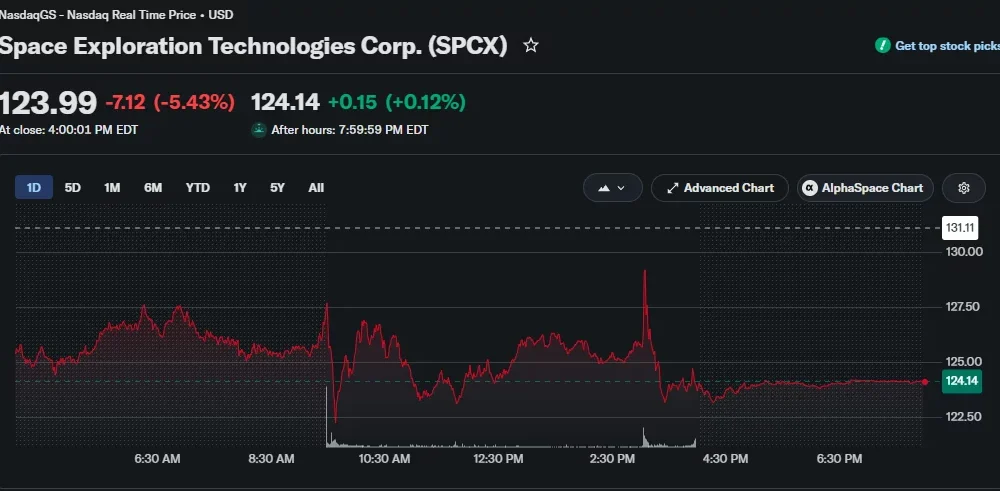Viewport: 1000px width, 491px height.
Task: Click the current price marker 124.14
Action: (x=962, y=381)
